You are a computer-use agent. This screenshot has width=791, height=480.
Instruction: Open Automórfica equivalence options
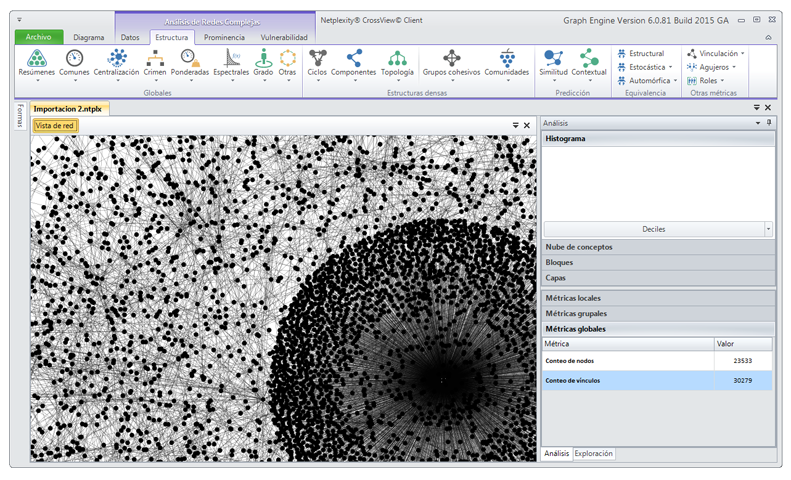(x=647, y=81)
